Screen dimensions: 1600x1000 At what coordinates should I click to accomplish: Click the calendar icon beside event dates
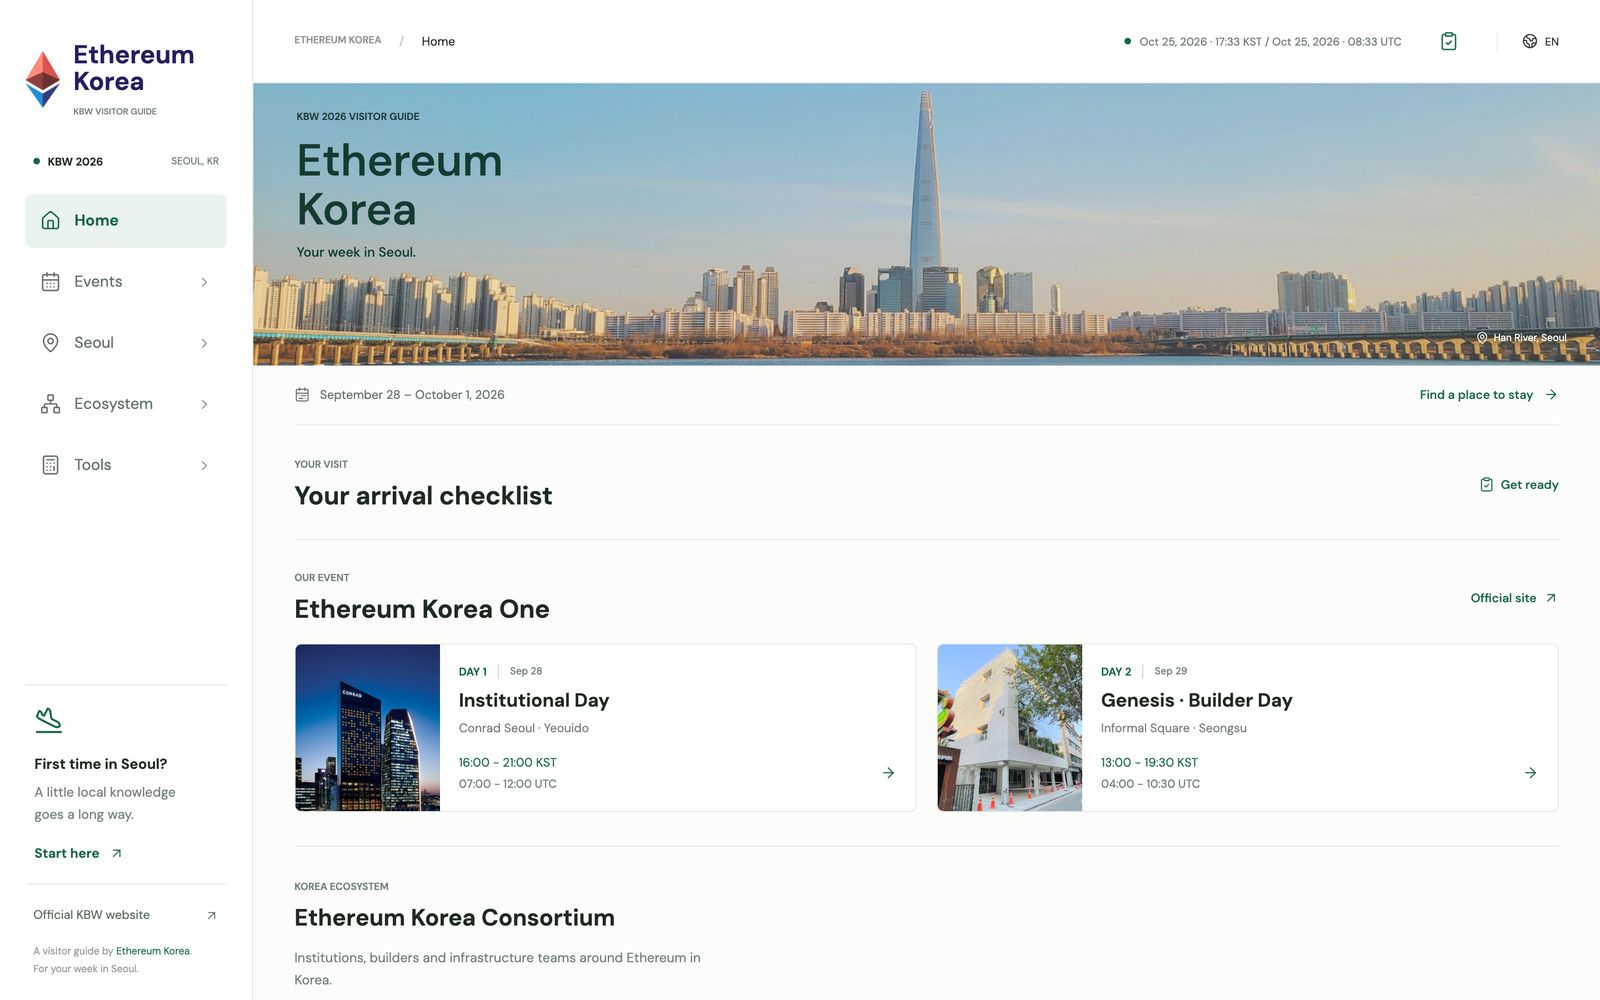pos(302,395)
